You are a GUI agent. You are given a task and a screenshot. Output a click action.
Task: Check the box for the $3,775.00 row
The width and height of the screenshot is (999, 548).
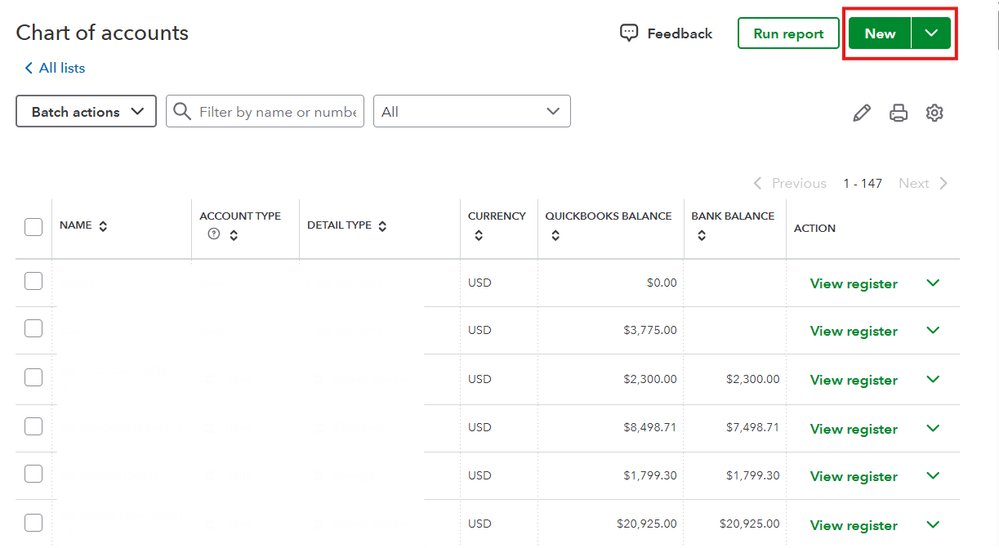(x=33, y=329)
